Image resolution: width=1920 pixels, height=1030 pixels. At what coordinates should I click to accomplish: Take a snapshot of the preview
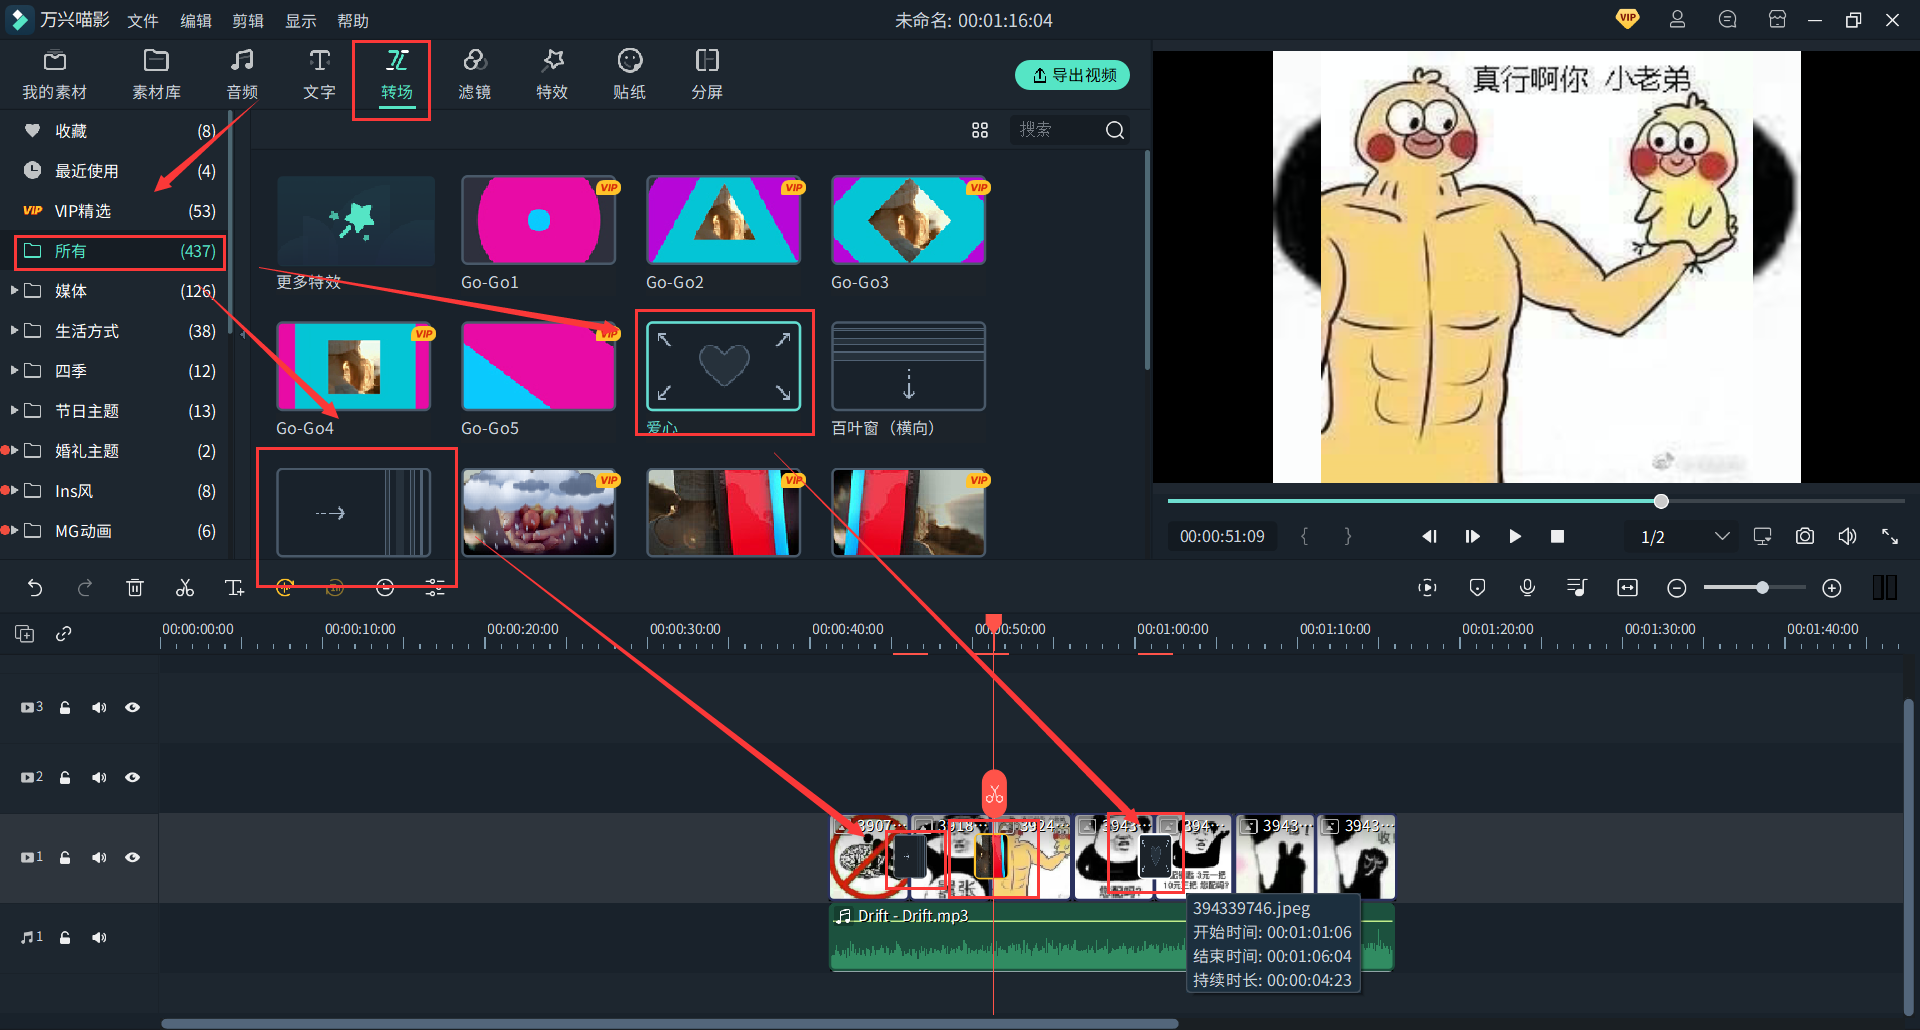pyautogui.click(x=1805, y=536)
